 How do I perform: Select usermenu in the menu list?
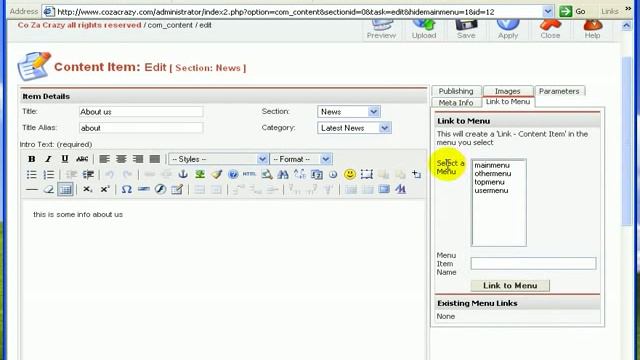491,191
